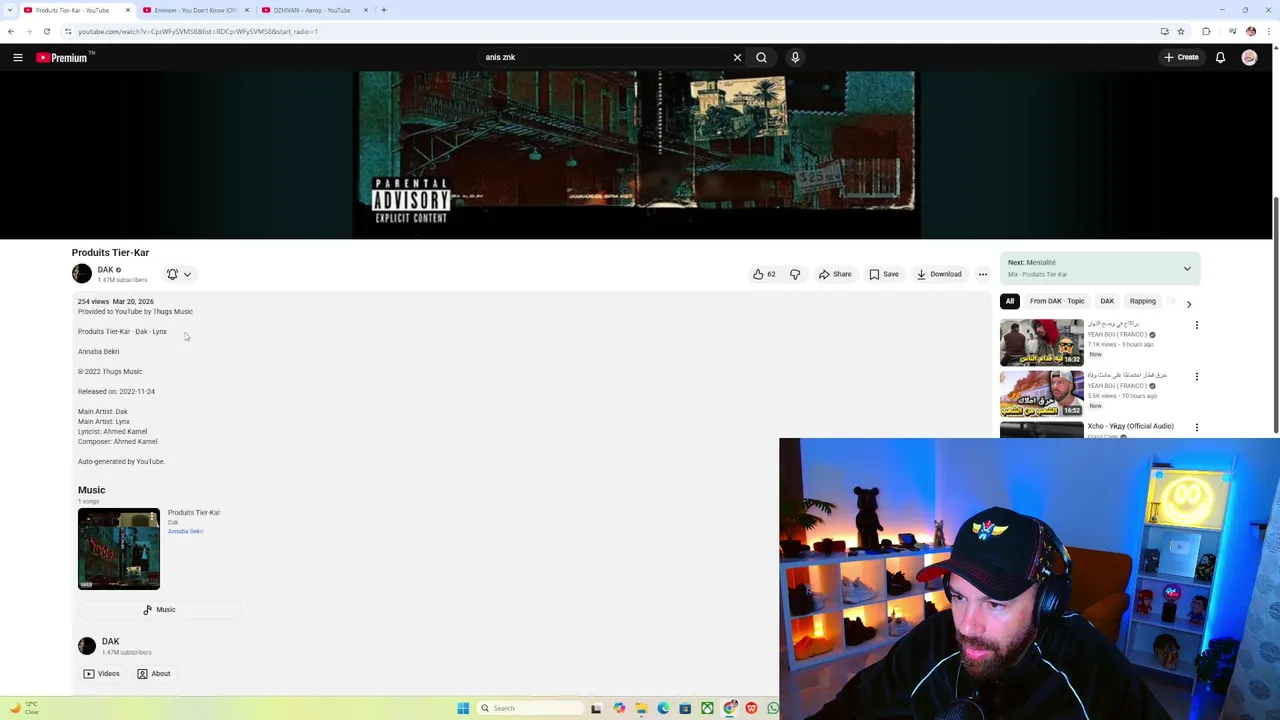Screen dimensions: 1280x720
Task: Click 'Auto-generated by YouTube.' text
Action: 121,461
